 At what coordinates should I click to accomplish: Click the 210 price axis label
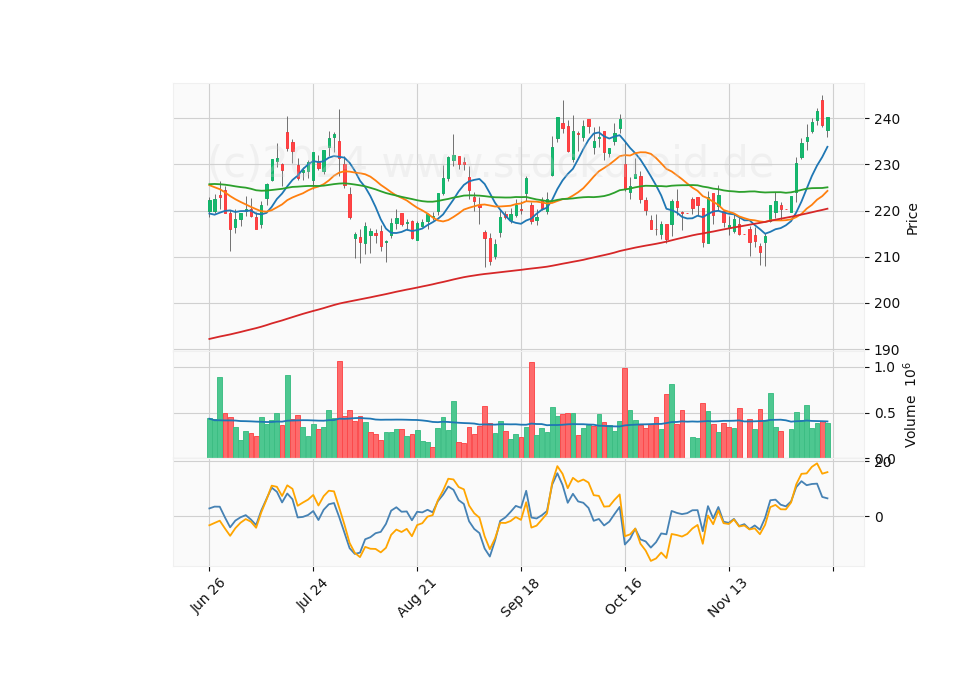tap(887, 257)
